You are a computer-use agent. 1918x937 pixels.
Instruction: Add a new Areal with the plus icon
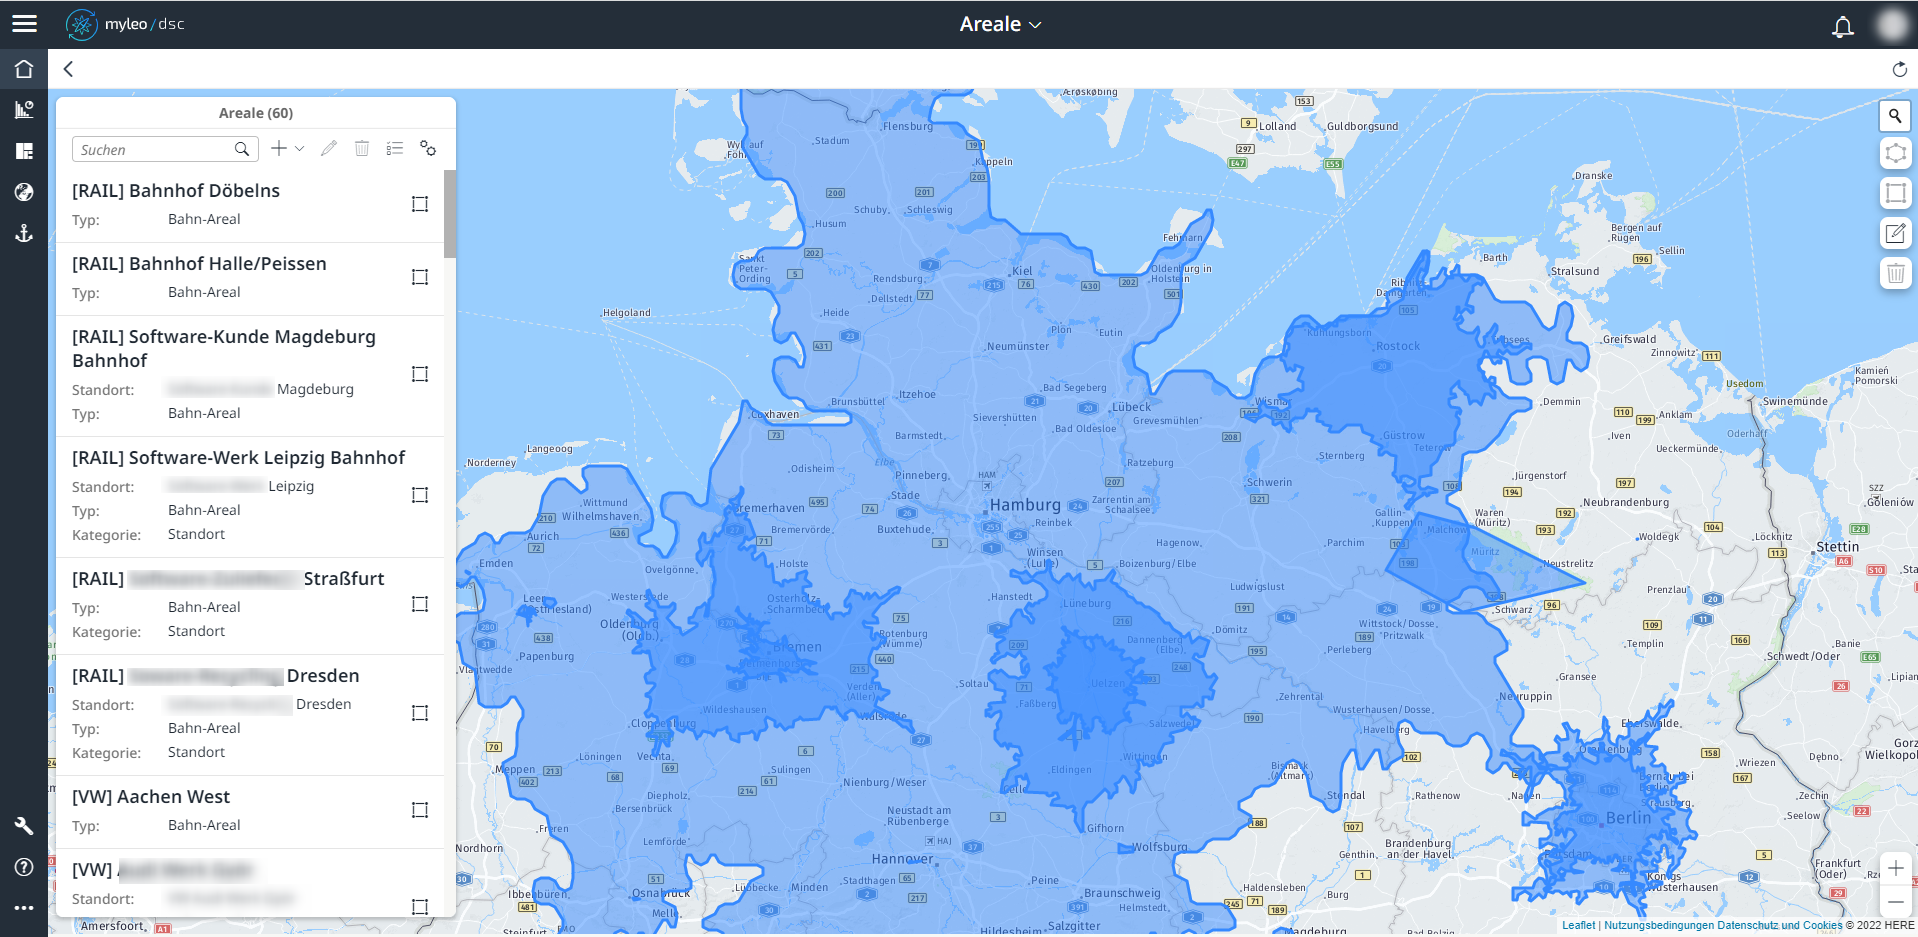coord(279,148)
